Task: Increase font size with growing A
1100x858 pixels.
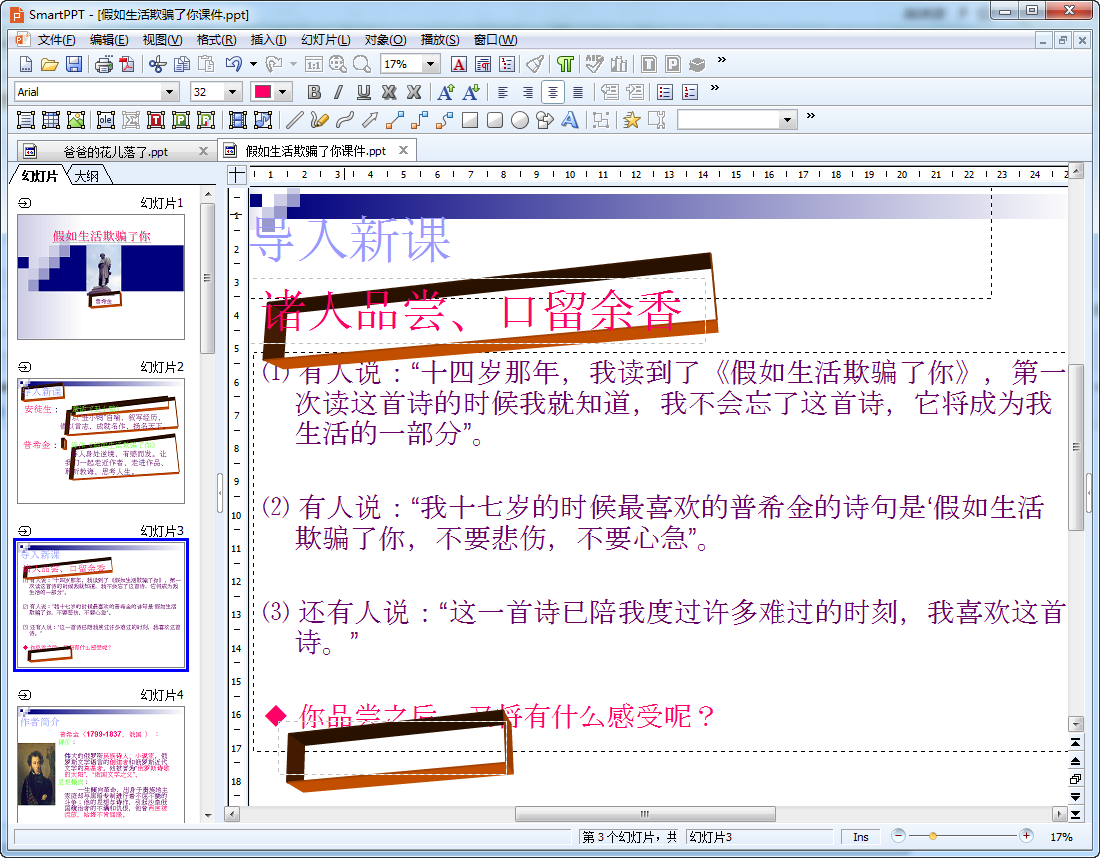Action: (x=445, y=92)
